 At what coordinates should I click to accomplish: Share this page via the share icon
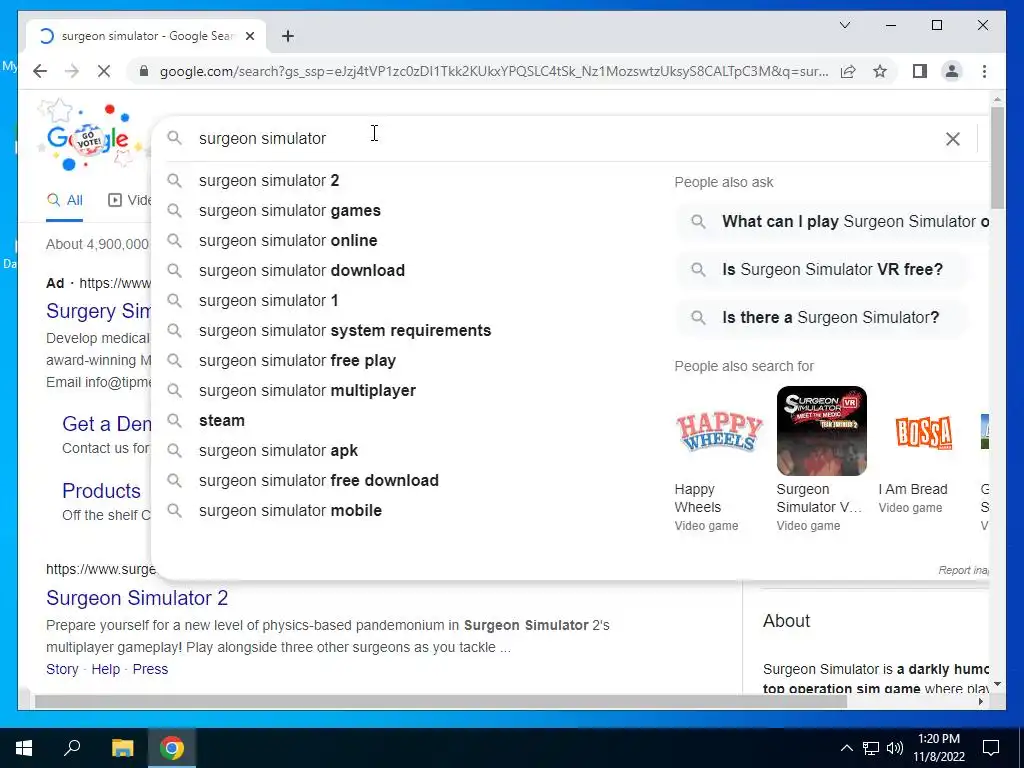[x=848, y=71]
